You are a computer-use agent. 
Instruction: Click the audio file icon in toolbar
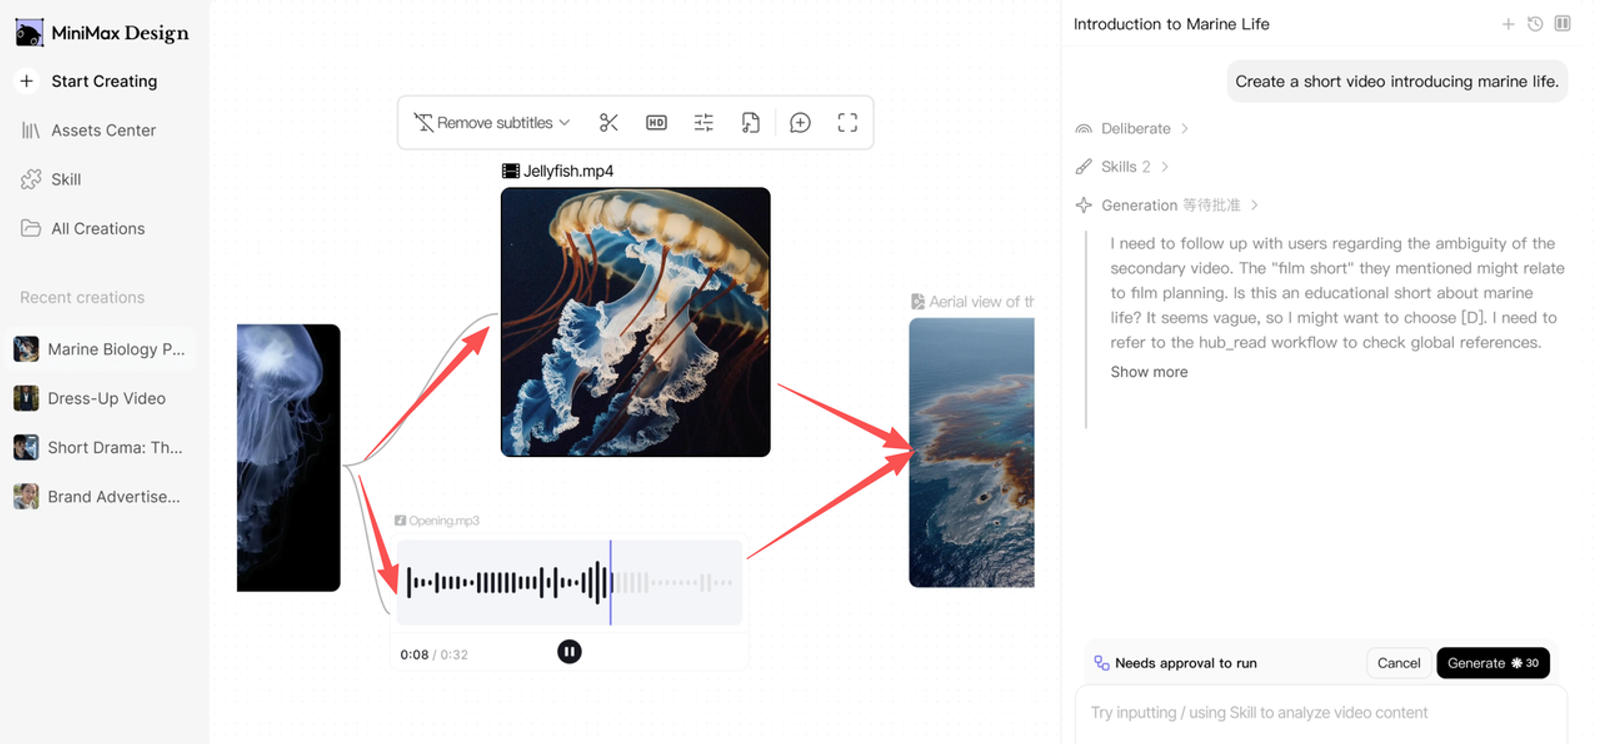point(751,123)
